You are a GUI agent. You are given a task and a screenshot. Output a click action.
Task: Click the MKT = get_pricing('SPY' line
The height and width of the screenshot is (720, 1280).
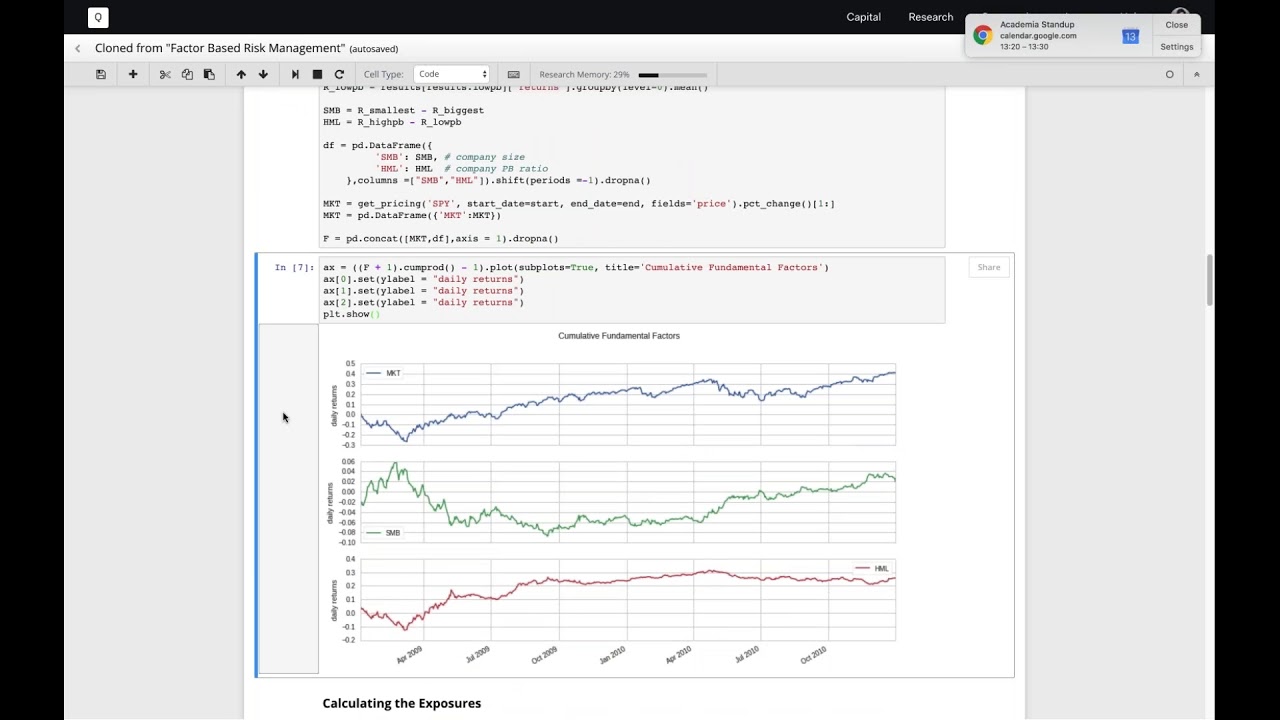[x=578, y=203]
